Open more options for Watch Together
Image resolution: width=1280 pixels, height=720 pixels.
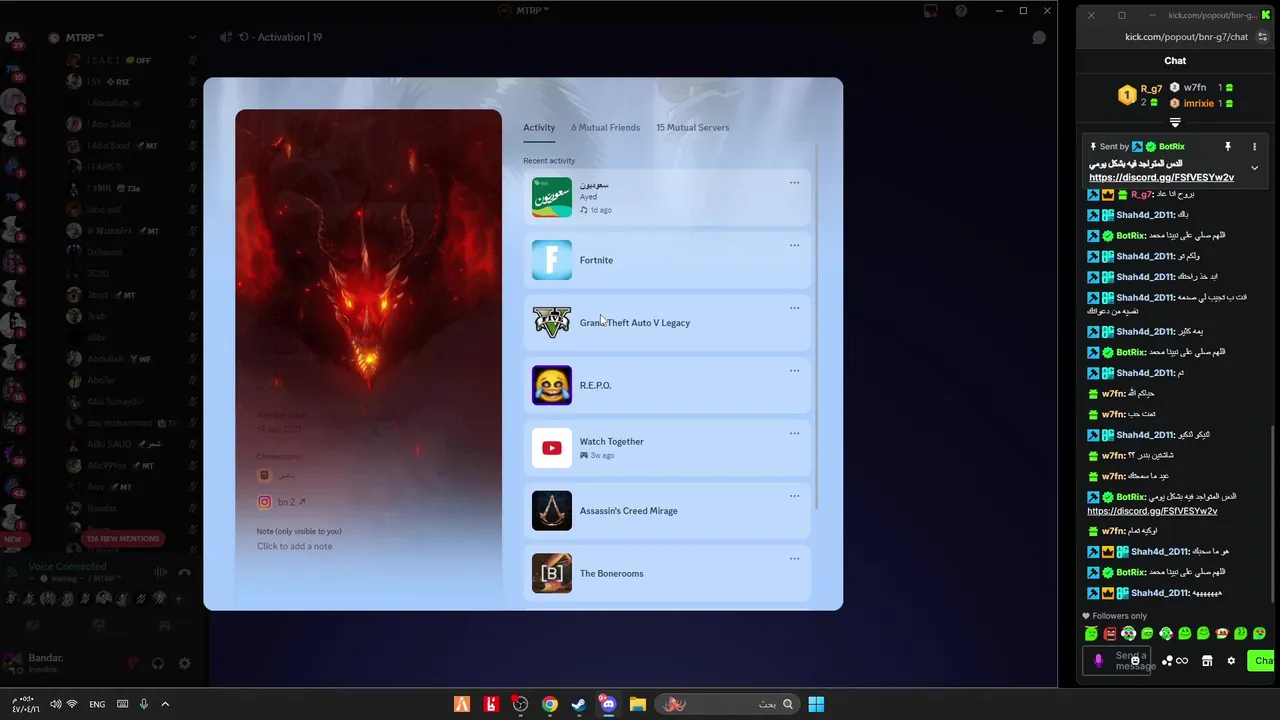(794, 433)
